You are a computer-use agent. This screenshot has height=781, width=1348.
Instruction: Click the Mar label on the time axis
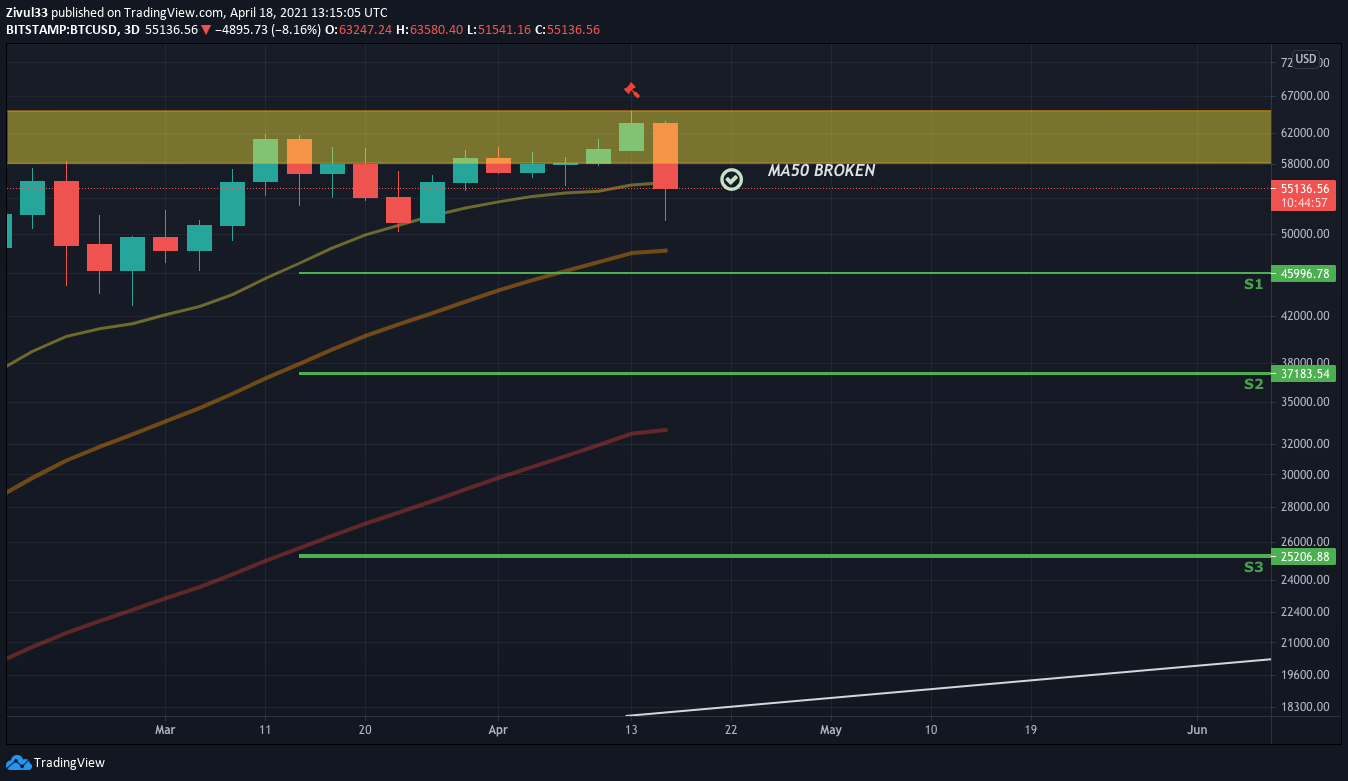click(x=165, y=730)
